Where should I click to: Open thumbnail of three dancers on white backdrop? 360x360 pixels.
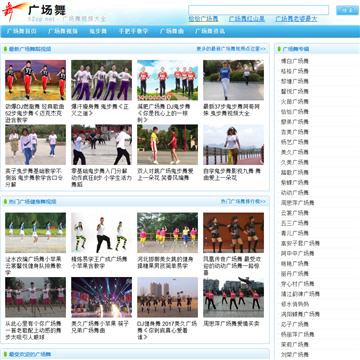point(101,233)
